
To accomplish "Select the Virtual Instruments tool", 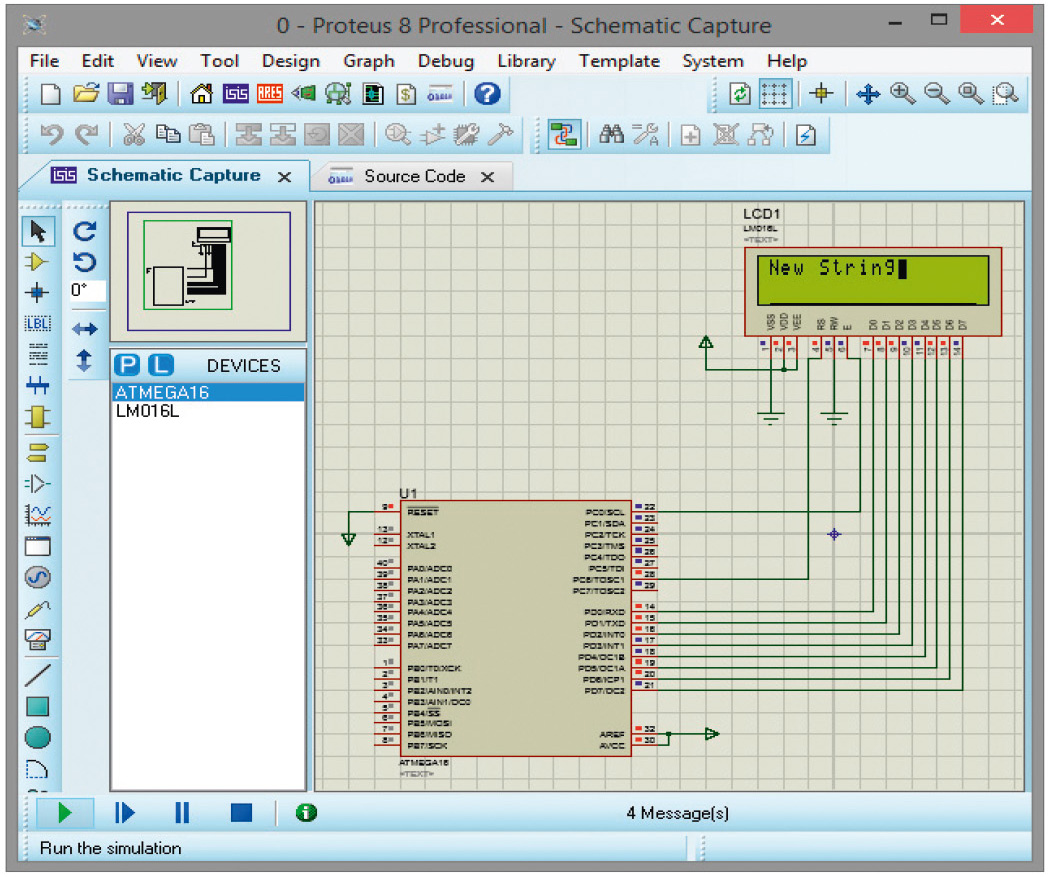I will click(x=37, y=640).
